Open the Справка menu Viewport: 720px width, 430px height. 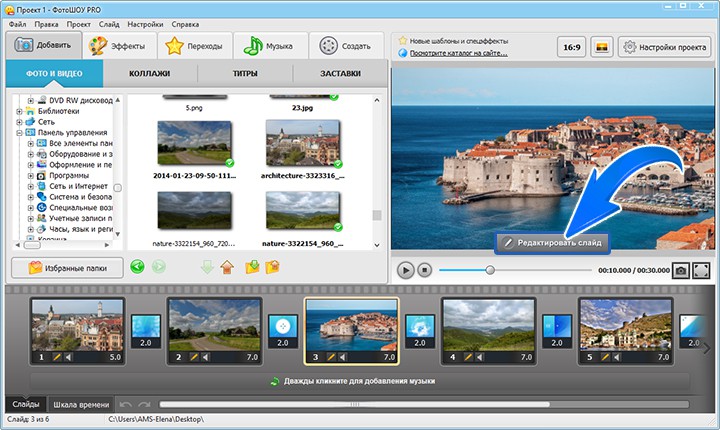coord(185,24)
